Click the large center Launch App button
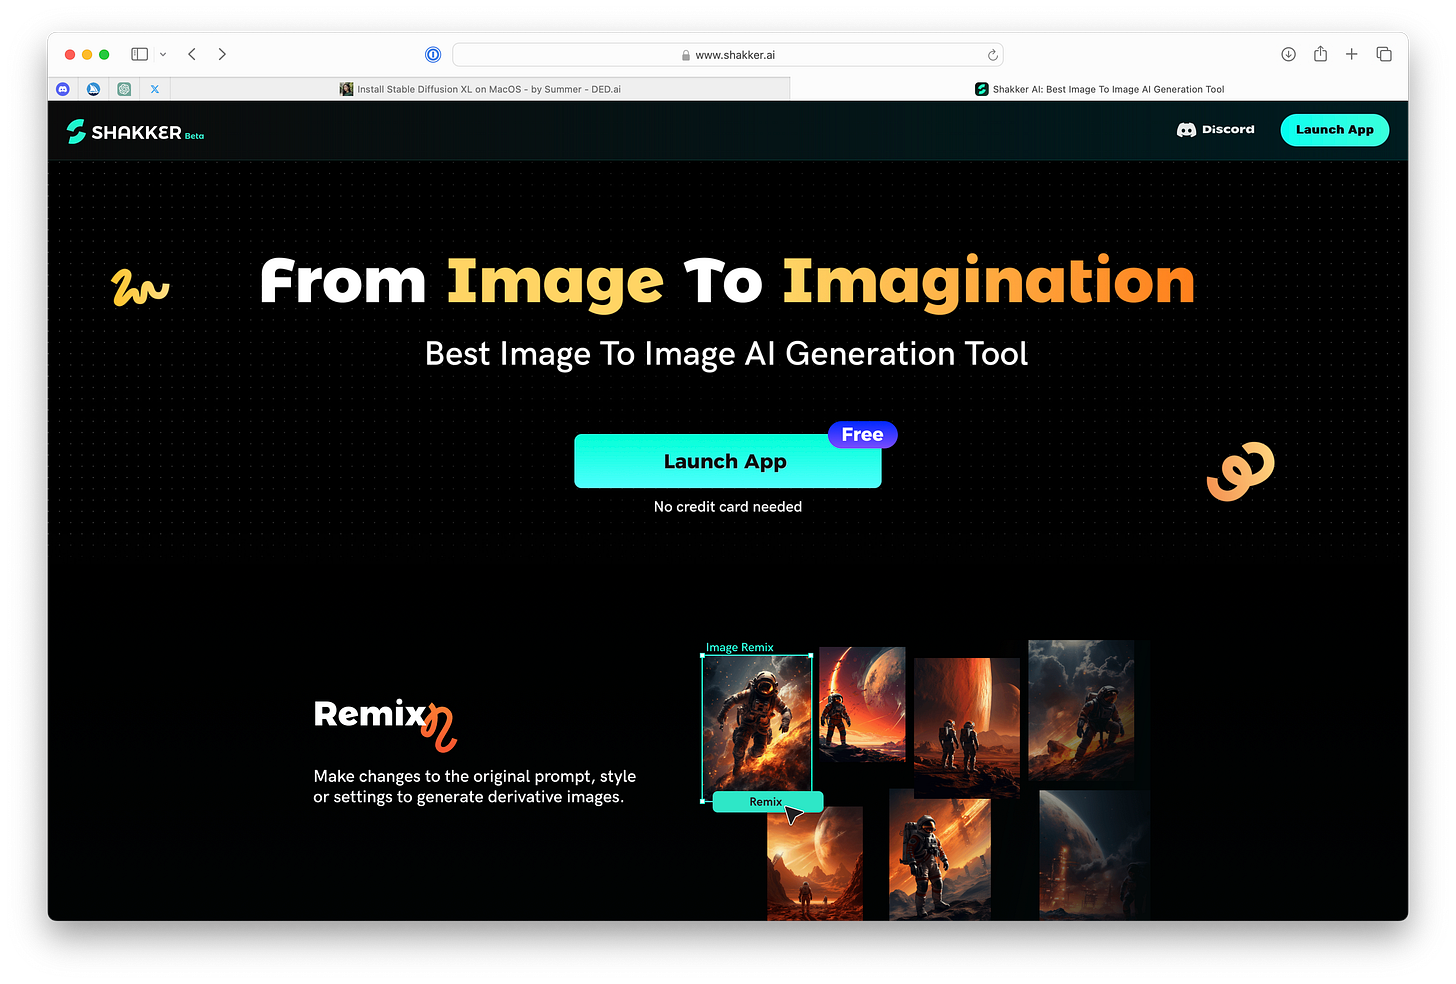Image resolution: width=1456 pixels, height=984 pixels. point(727,461)
